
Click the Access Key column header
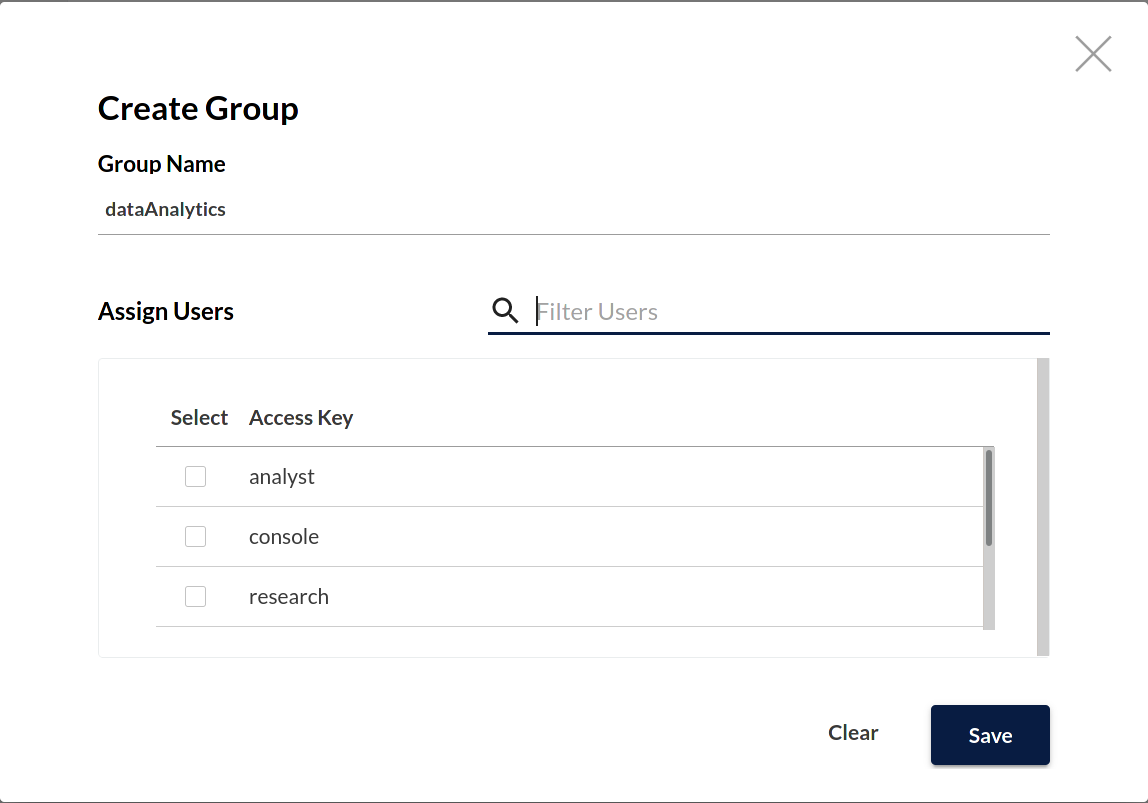[301, 417]
